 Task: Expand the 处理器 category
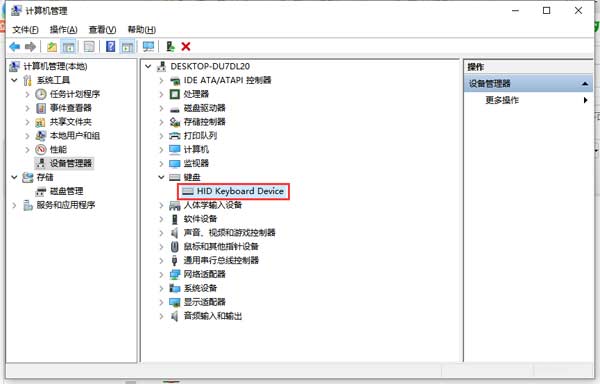pyautogui.click(x=161, y=94)
